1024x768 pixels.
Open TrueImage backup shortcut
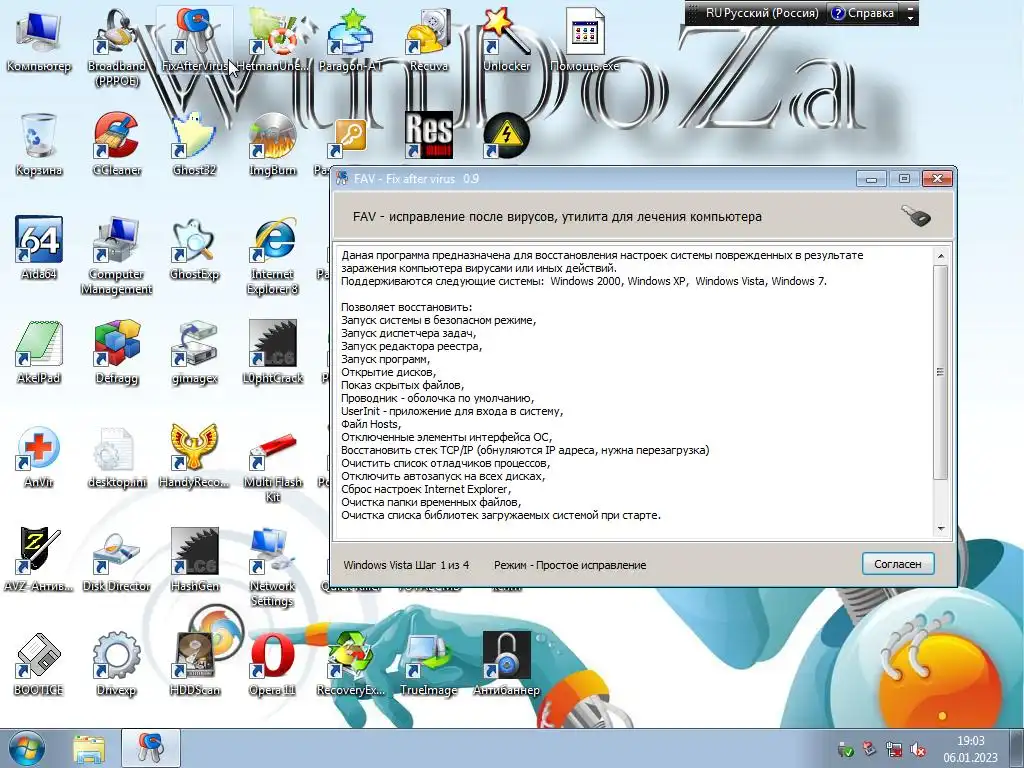point(428,664)
